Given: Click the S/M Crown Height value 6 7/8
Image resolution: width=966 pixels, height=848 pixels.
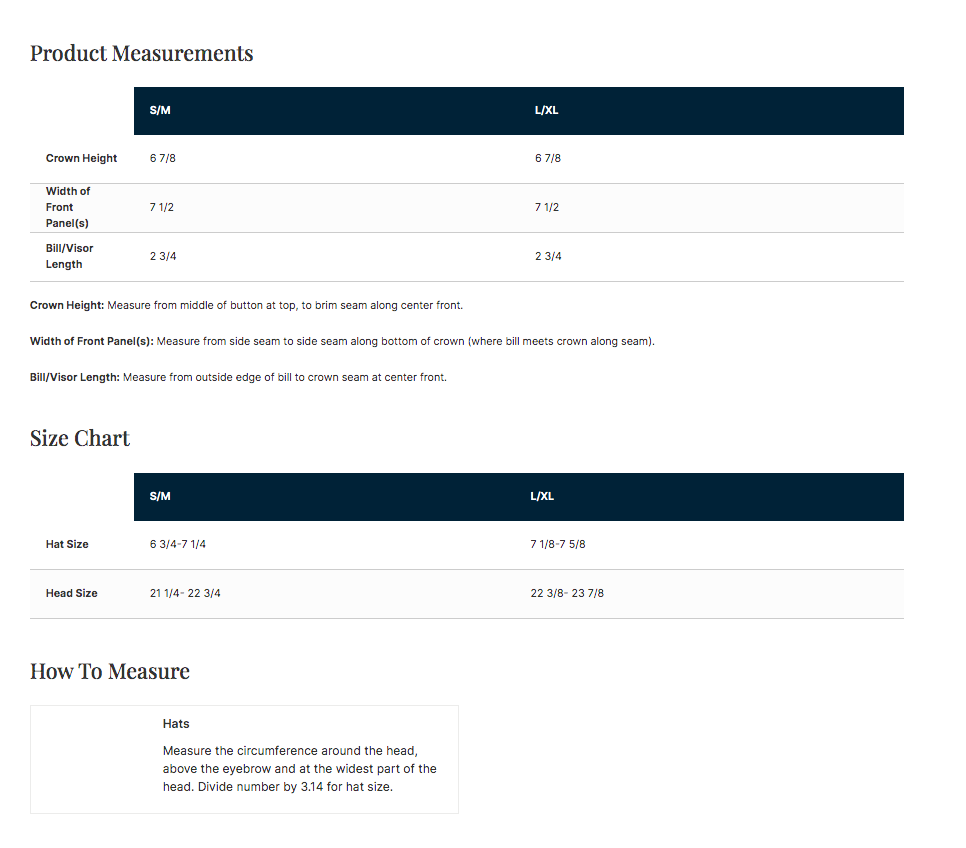Looking at the screenshot, I should coord(163,158).
